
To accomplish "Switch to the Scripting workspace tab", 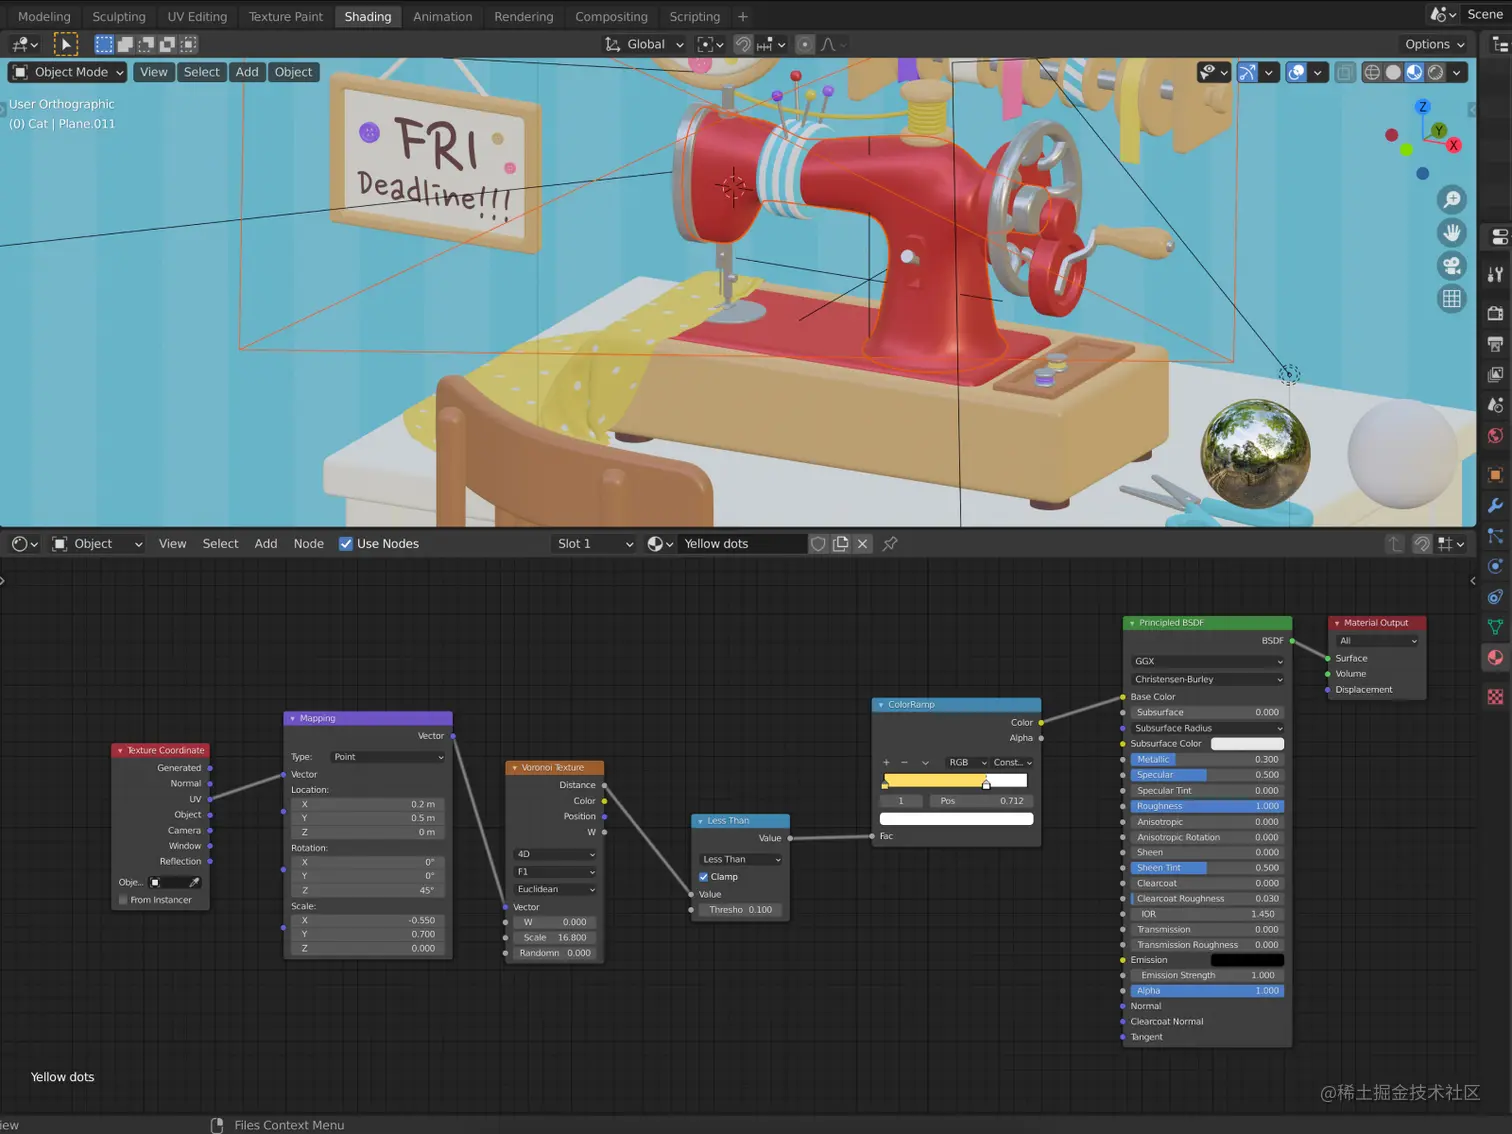I will point(694,16).
